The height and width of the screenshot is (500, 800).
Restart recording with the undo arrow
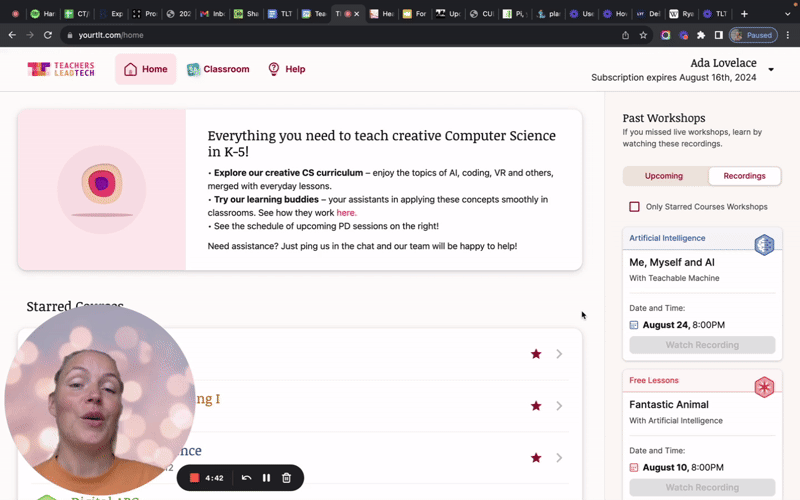(x=246, y=478)
